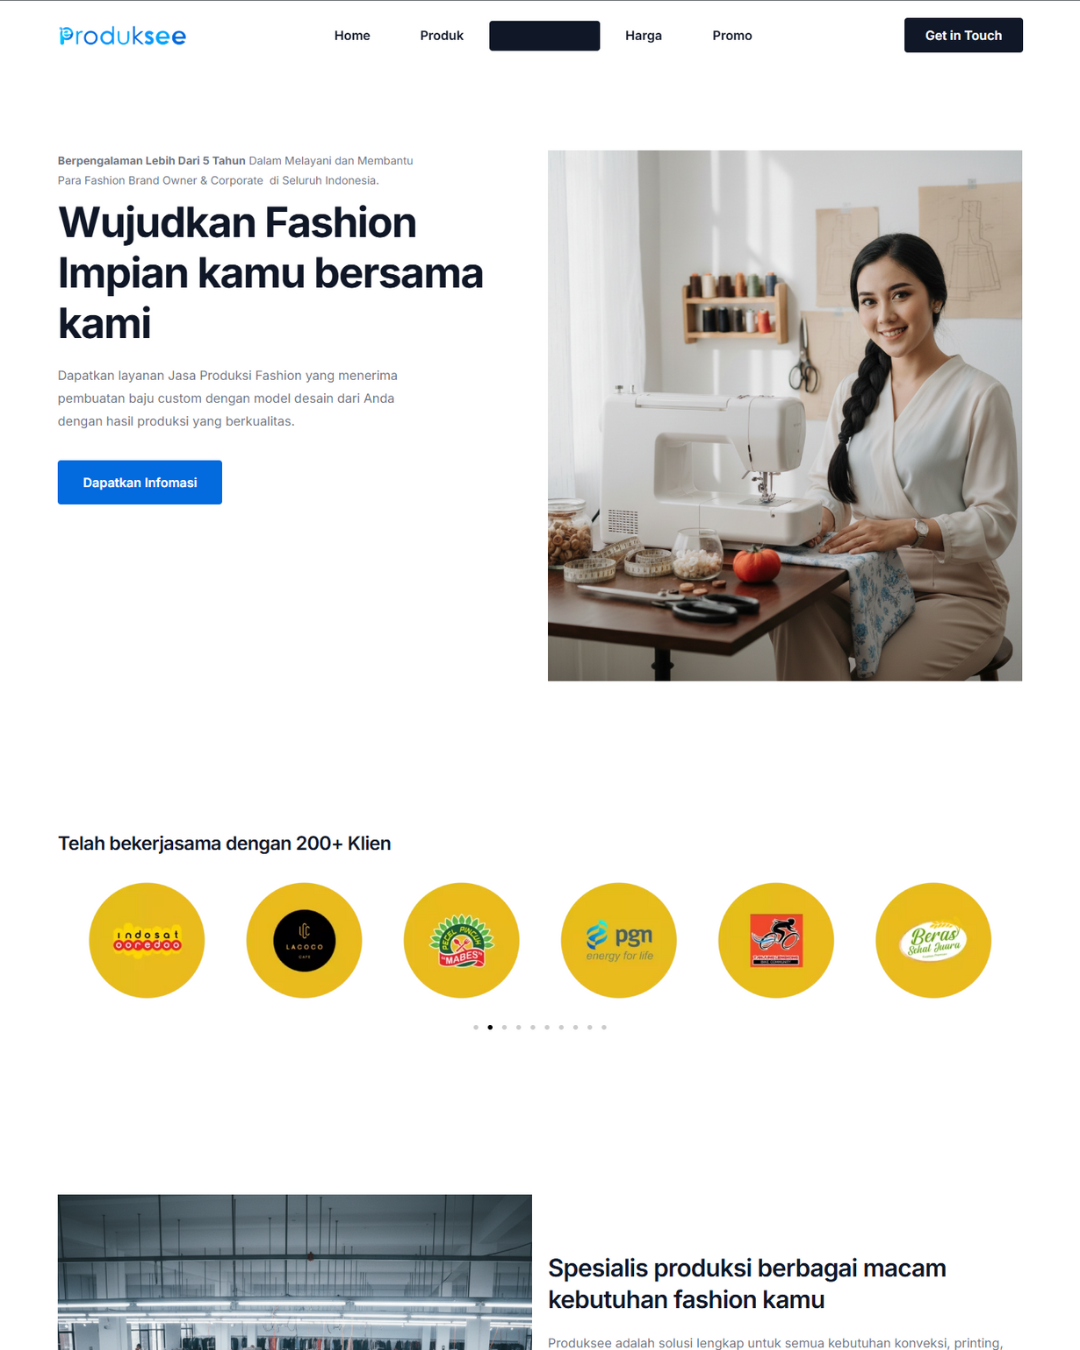This screenshot has width=1080, height=1350.
Task: Open the PGN energy for life logo
Action: coord(619,940)
